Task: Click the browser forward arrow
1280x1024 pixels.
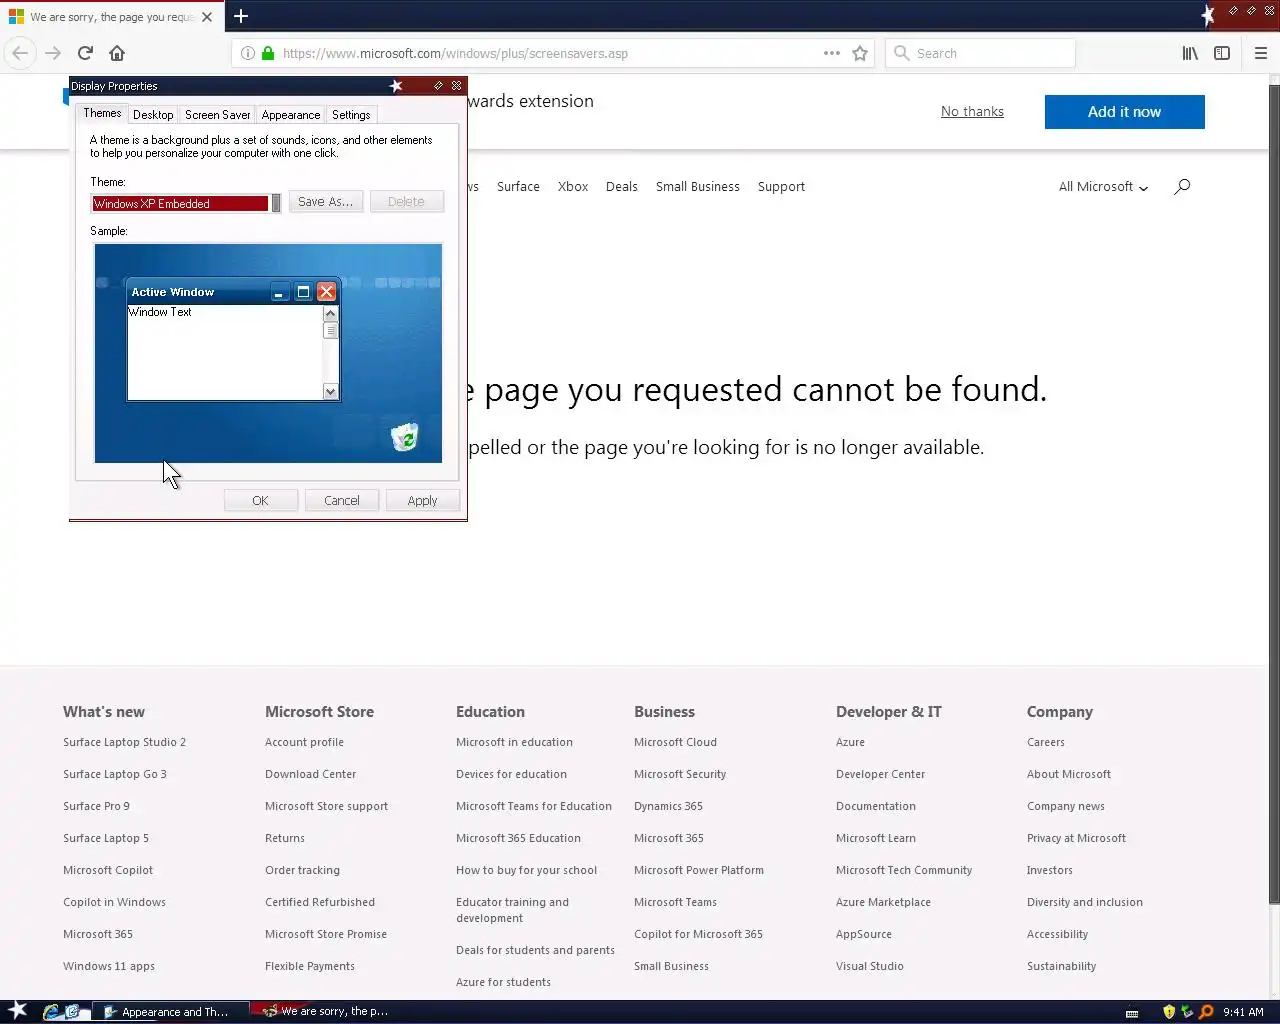Action: [x=53, y=53]
